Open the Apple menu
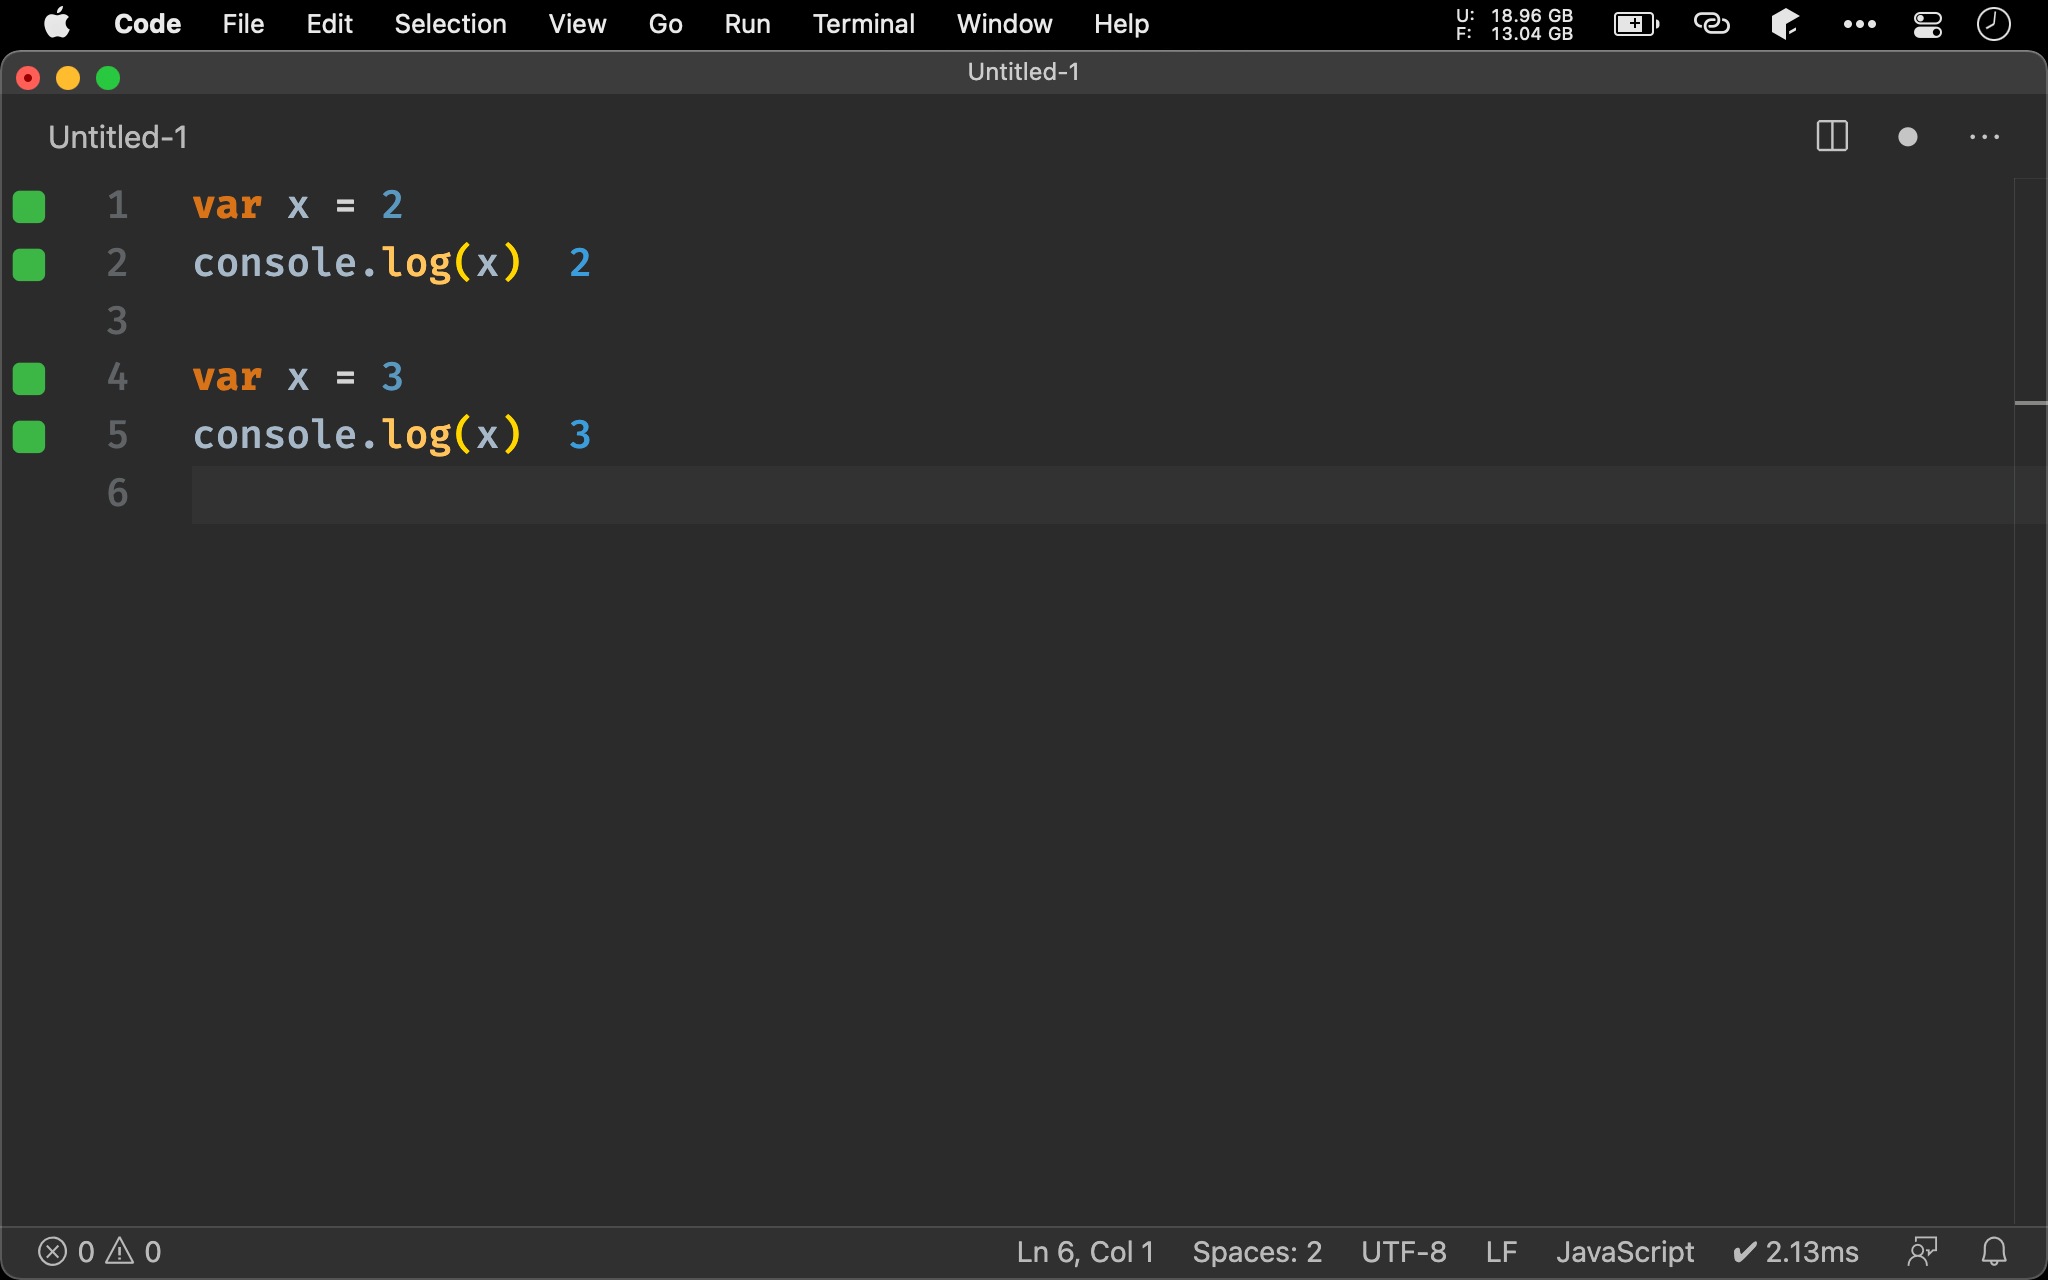2048x1280 pixels. point(57,24)
